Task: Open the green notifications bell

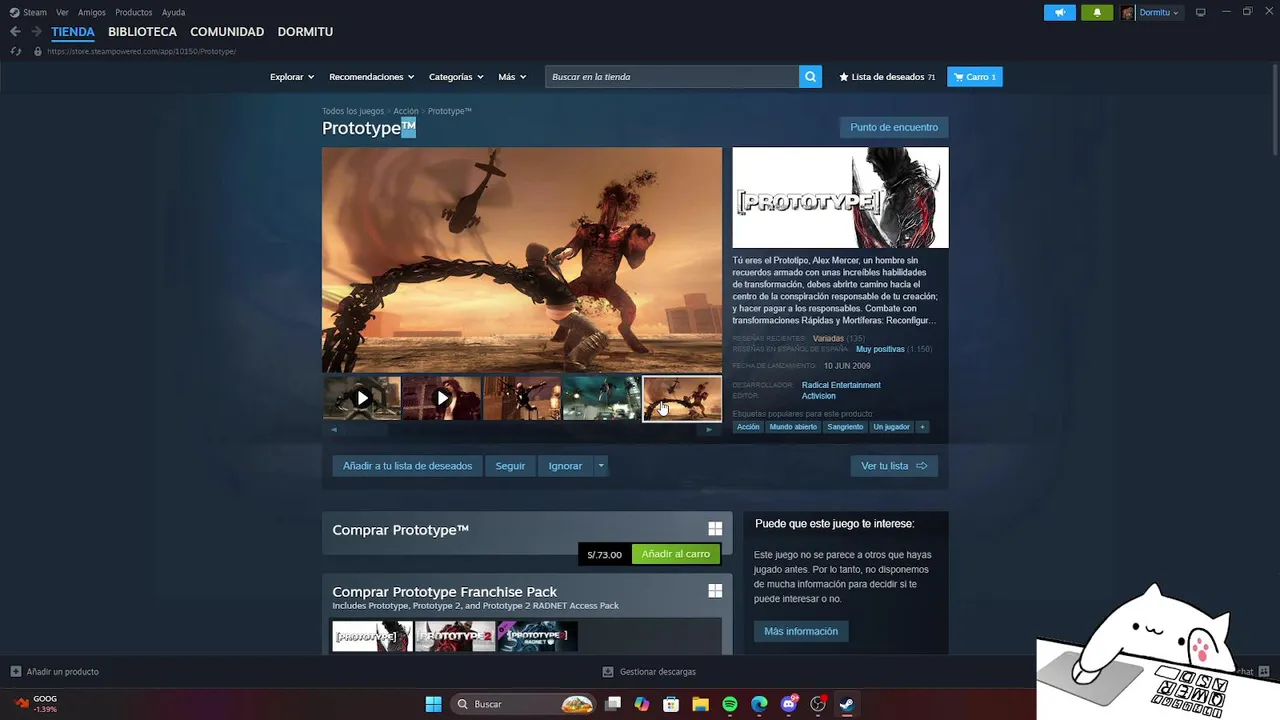Action: [1097, 12]
